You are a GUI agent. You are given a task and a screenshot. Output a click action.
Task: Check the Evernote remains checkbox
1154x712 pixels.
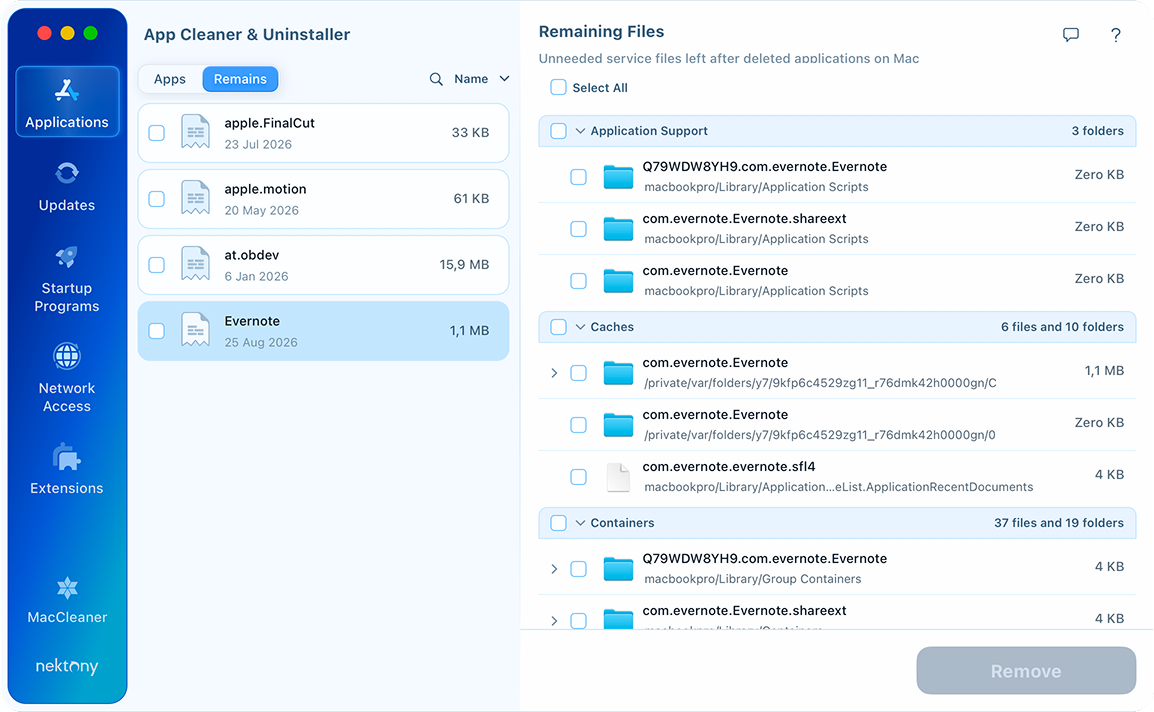pyautogui.click(x=157, y=331)
